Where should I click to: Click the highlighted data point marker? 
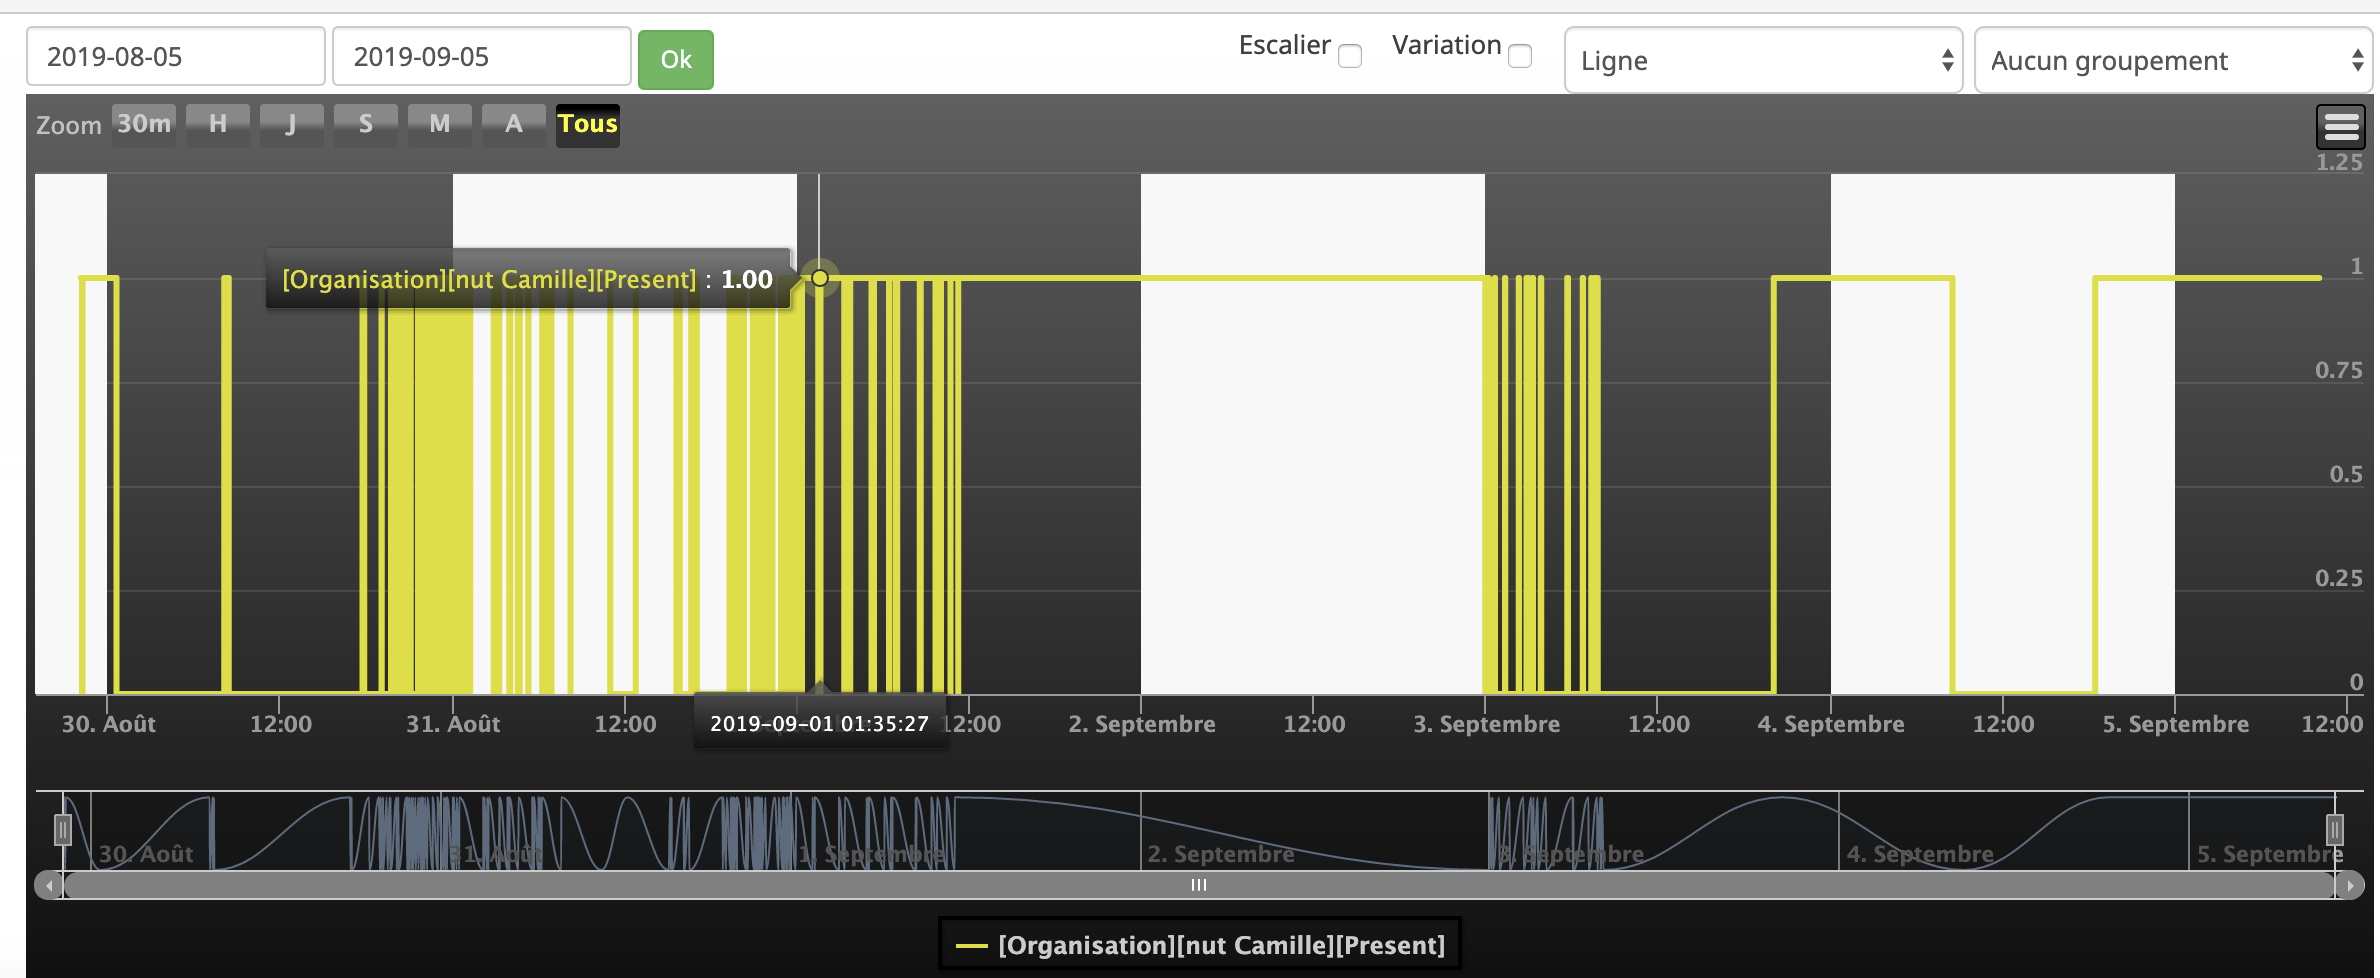click(x=820, y=278)
